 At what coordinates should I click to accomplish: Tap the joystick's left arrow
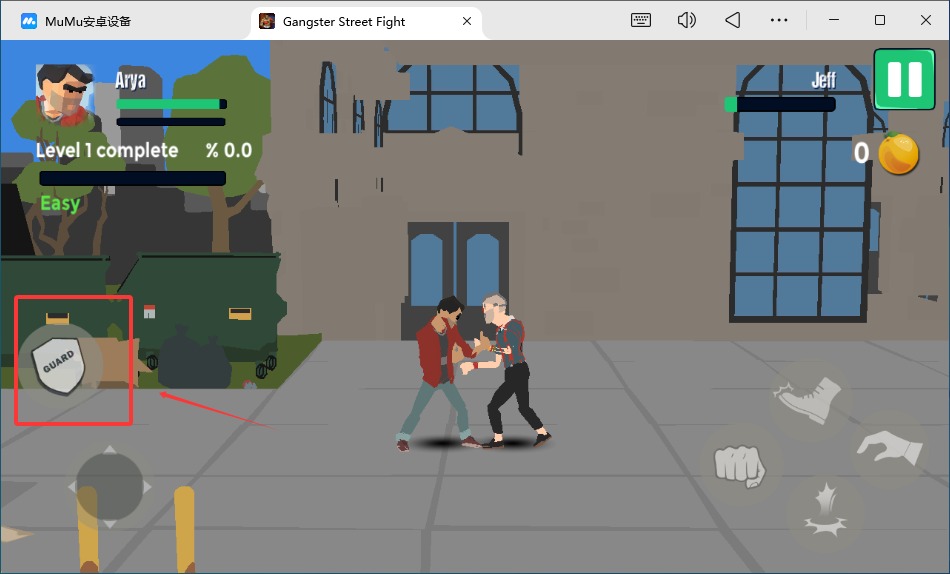[72, 487]
